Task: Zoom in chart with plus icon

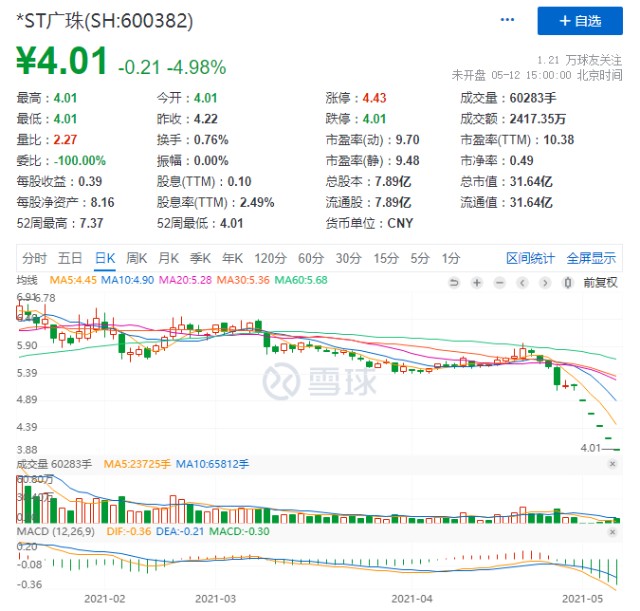Action: click(476, 282)
